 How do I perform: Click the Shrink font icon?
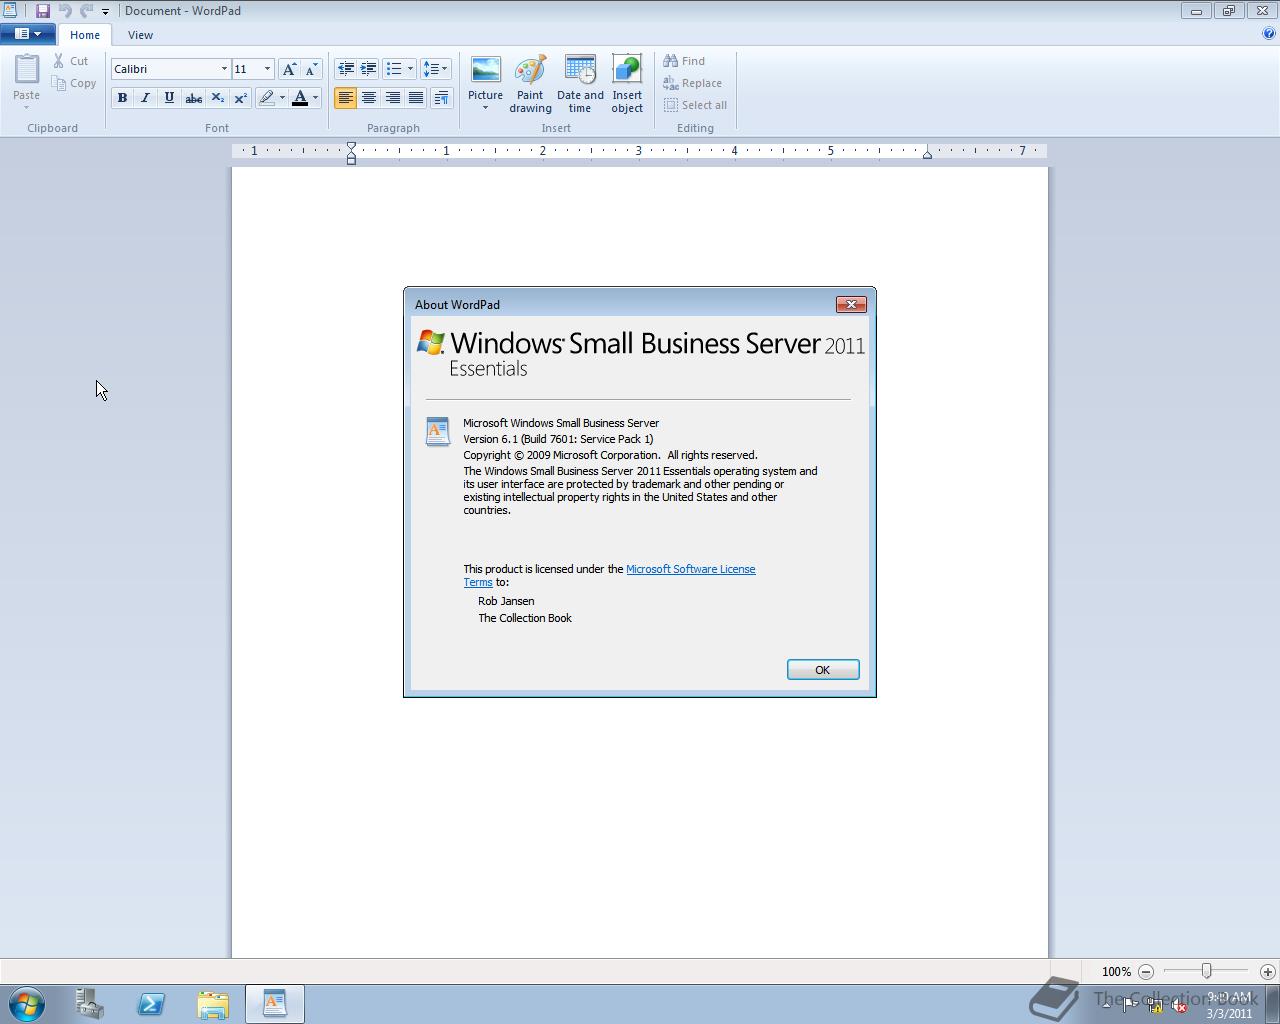coord(311,69)
